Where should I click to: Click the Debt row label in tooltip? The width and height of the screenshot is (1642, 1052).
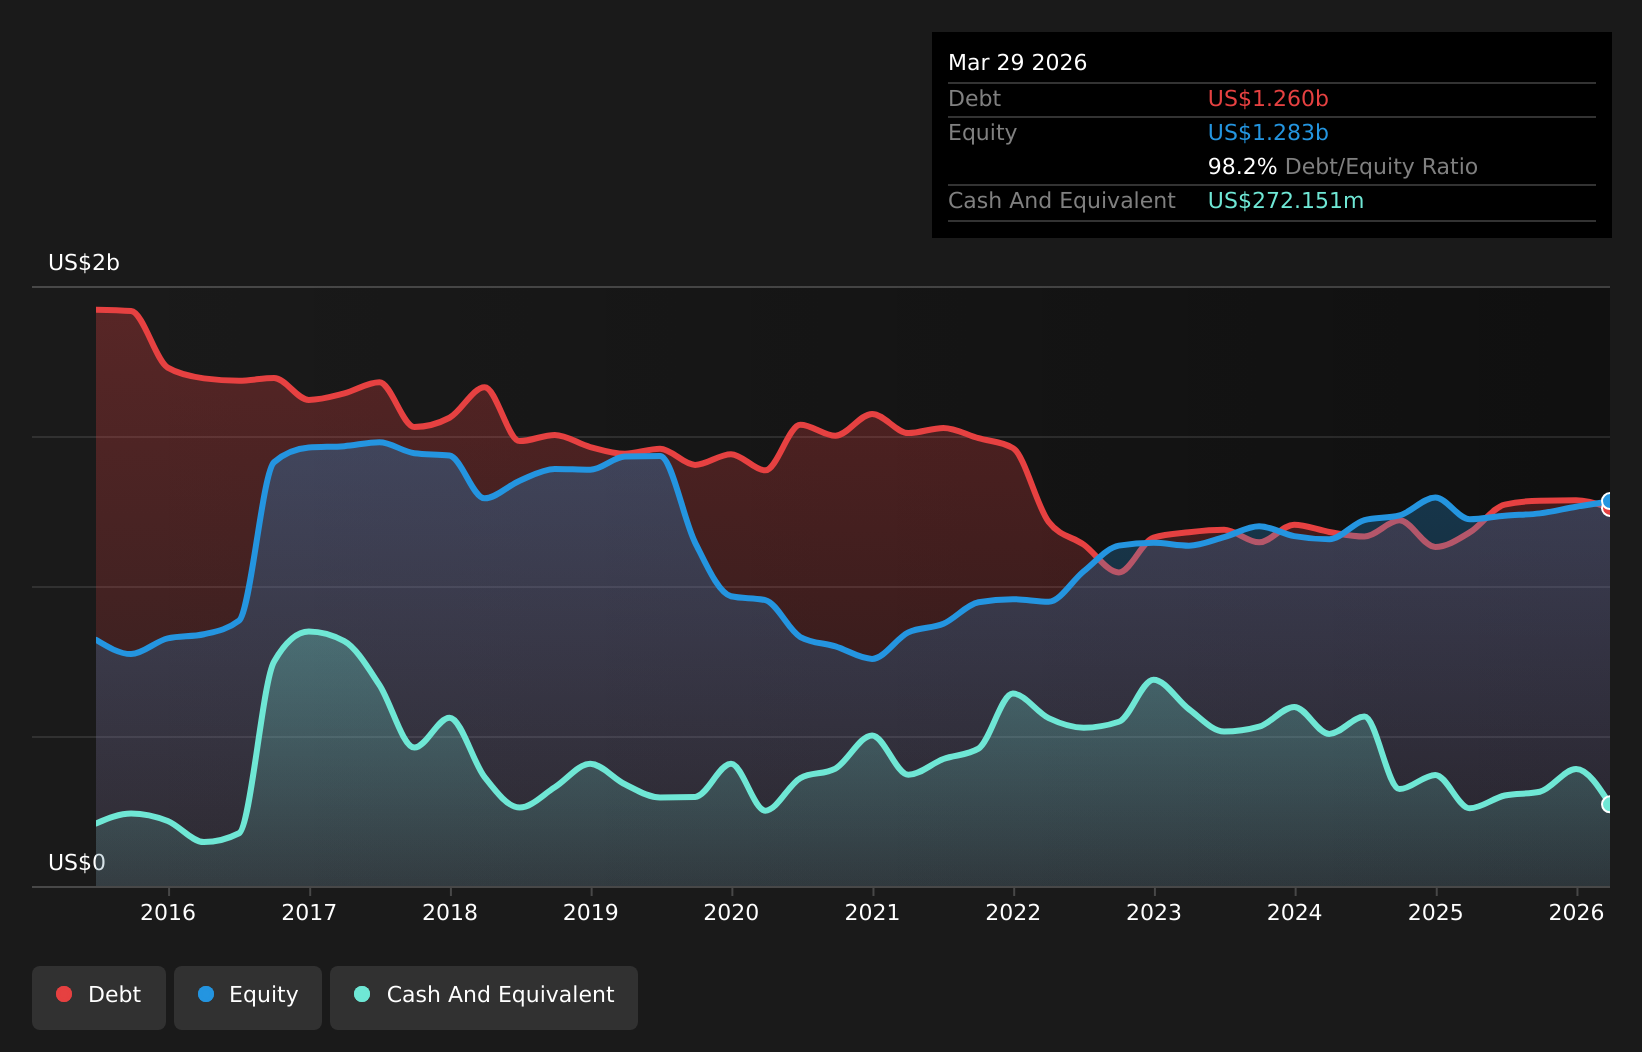(x=974, y=99)
